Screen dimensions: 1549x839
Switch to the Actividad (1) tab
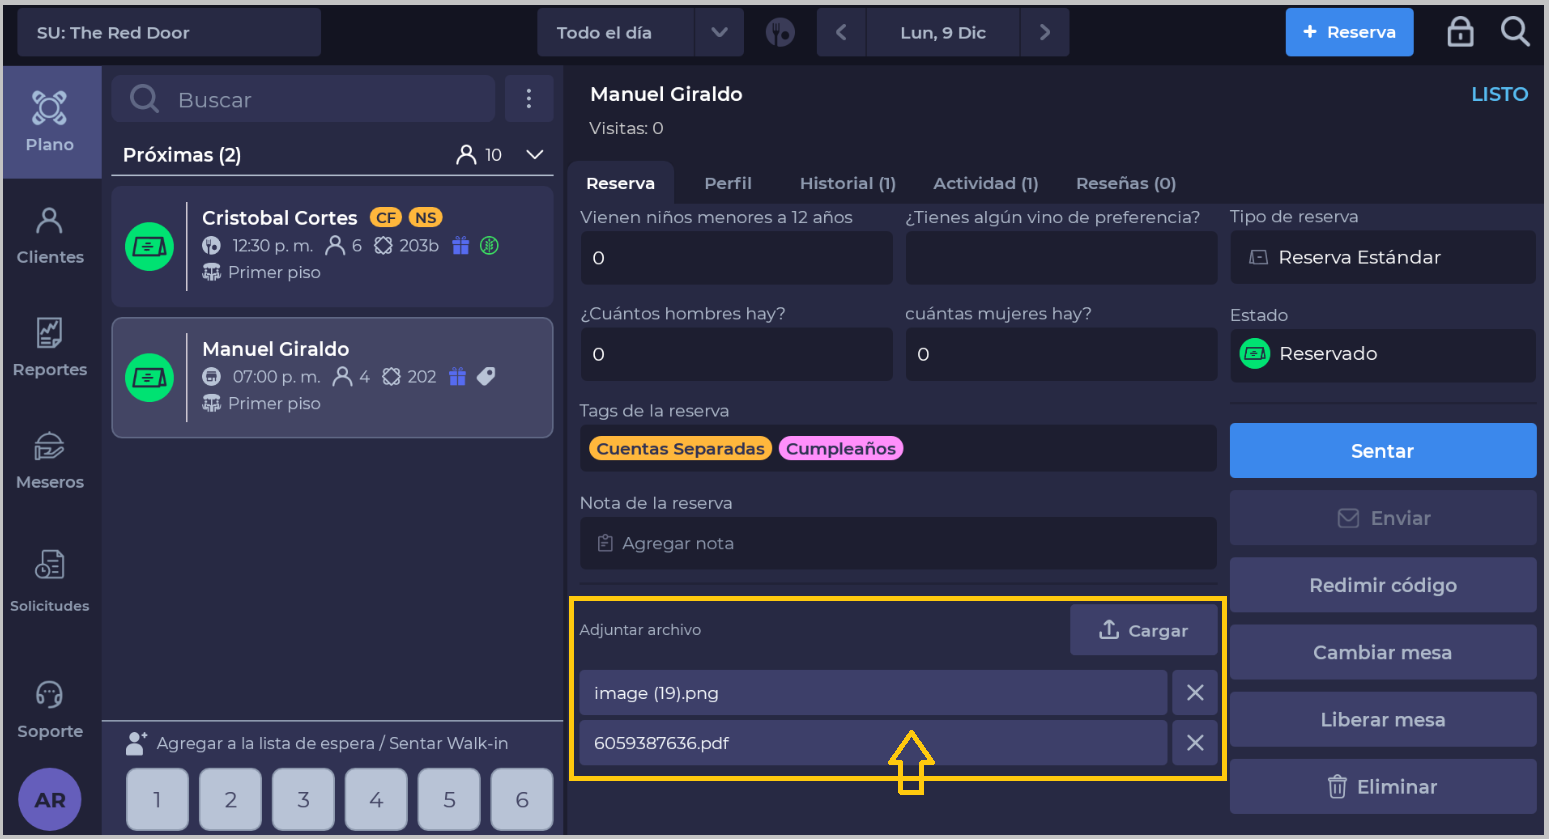[x=986, y=183]
